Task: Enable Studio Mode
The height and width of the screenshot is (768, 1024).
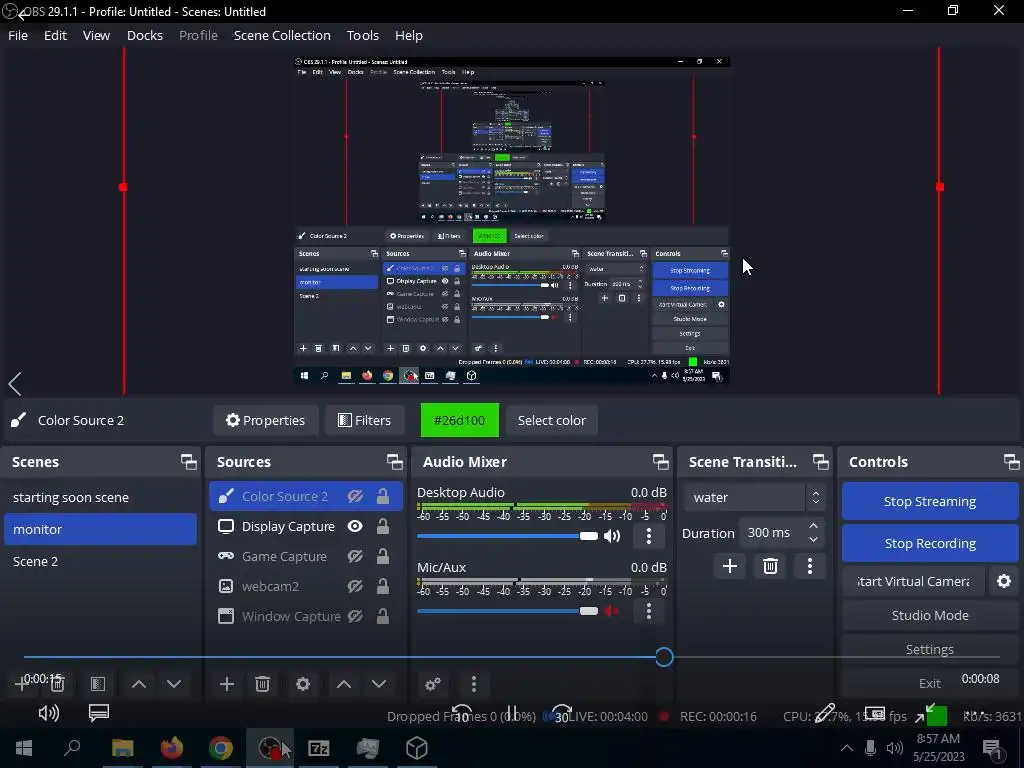Action: [x=930, y=615]
